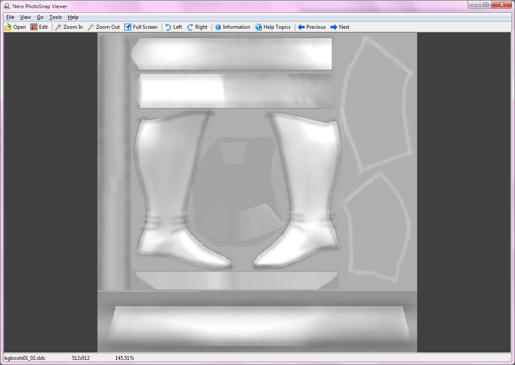Go to Next image
The width and height of the screenshot is (515, 365).
click(x=340, y=27)
